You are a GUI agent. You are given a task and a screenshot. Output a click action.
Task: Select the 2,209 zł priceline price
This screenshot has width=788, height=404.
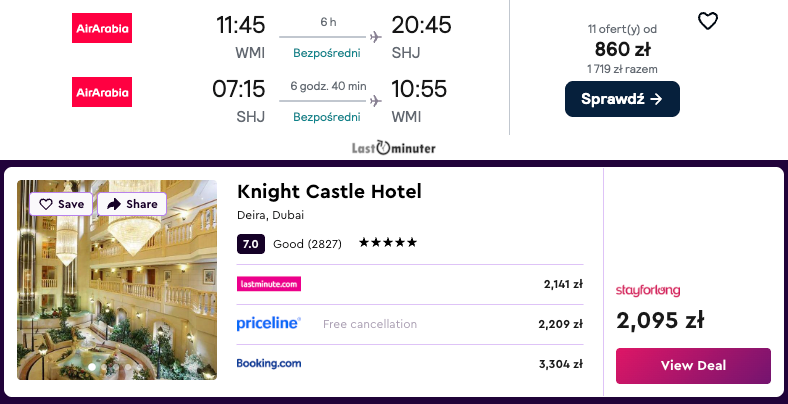[x=563, y=324]
